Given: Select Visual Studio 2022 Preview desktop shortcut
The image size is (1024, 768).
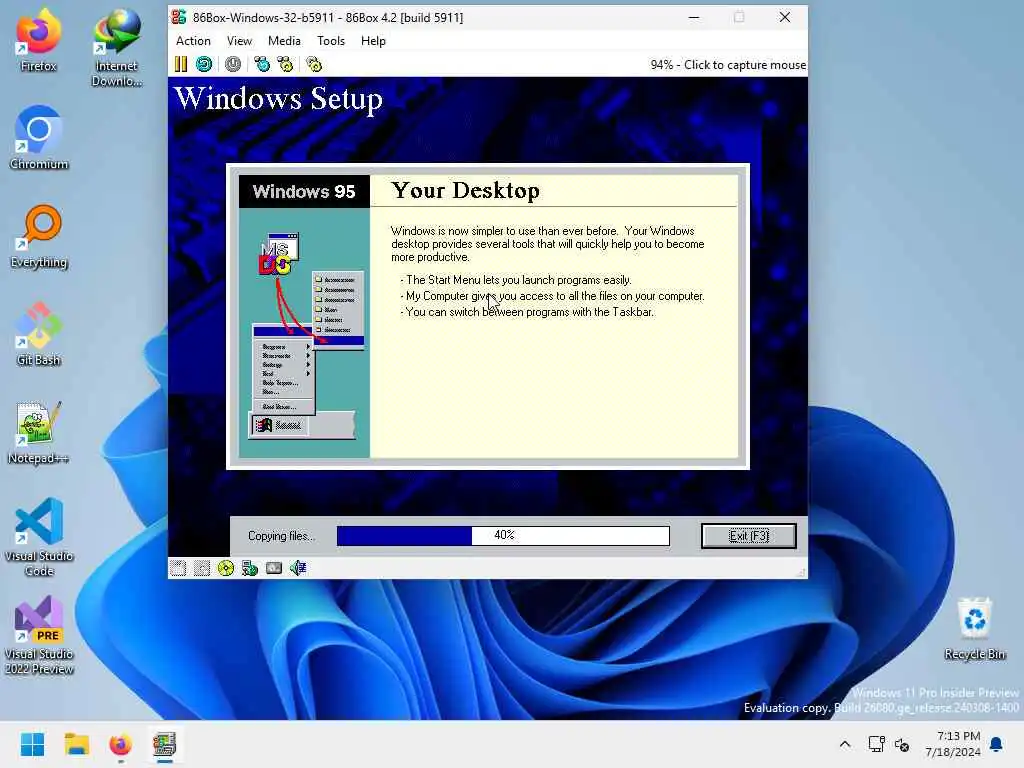Looking at the screenshot, I should 39,635.
